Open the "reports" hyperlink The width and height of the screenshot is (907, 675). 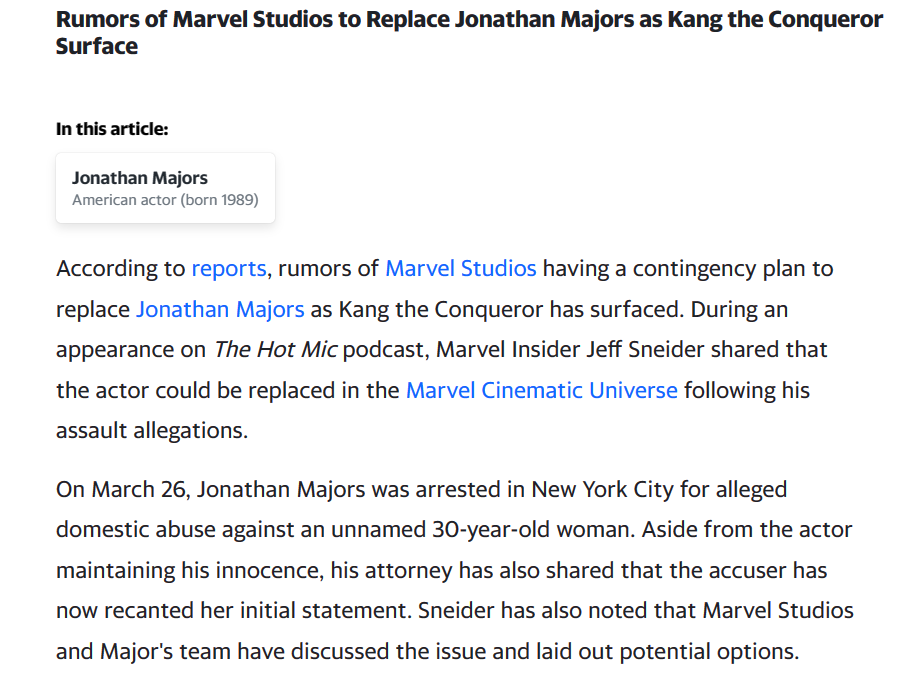pyautogui.click(x=229, y=268)
